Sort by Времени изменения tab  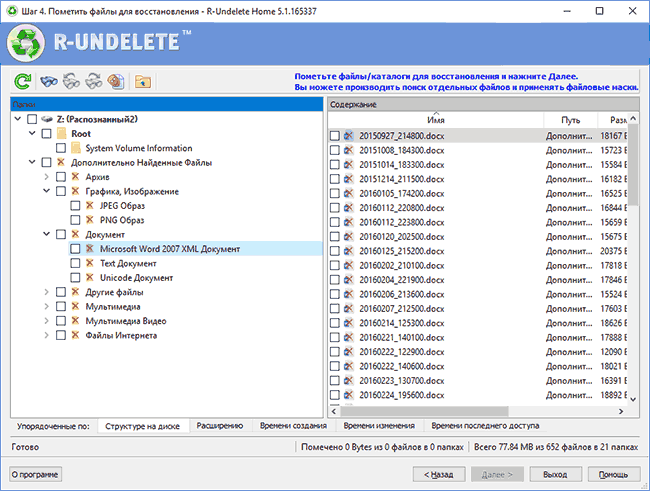(379, 426)
